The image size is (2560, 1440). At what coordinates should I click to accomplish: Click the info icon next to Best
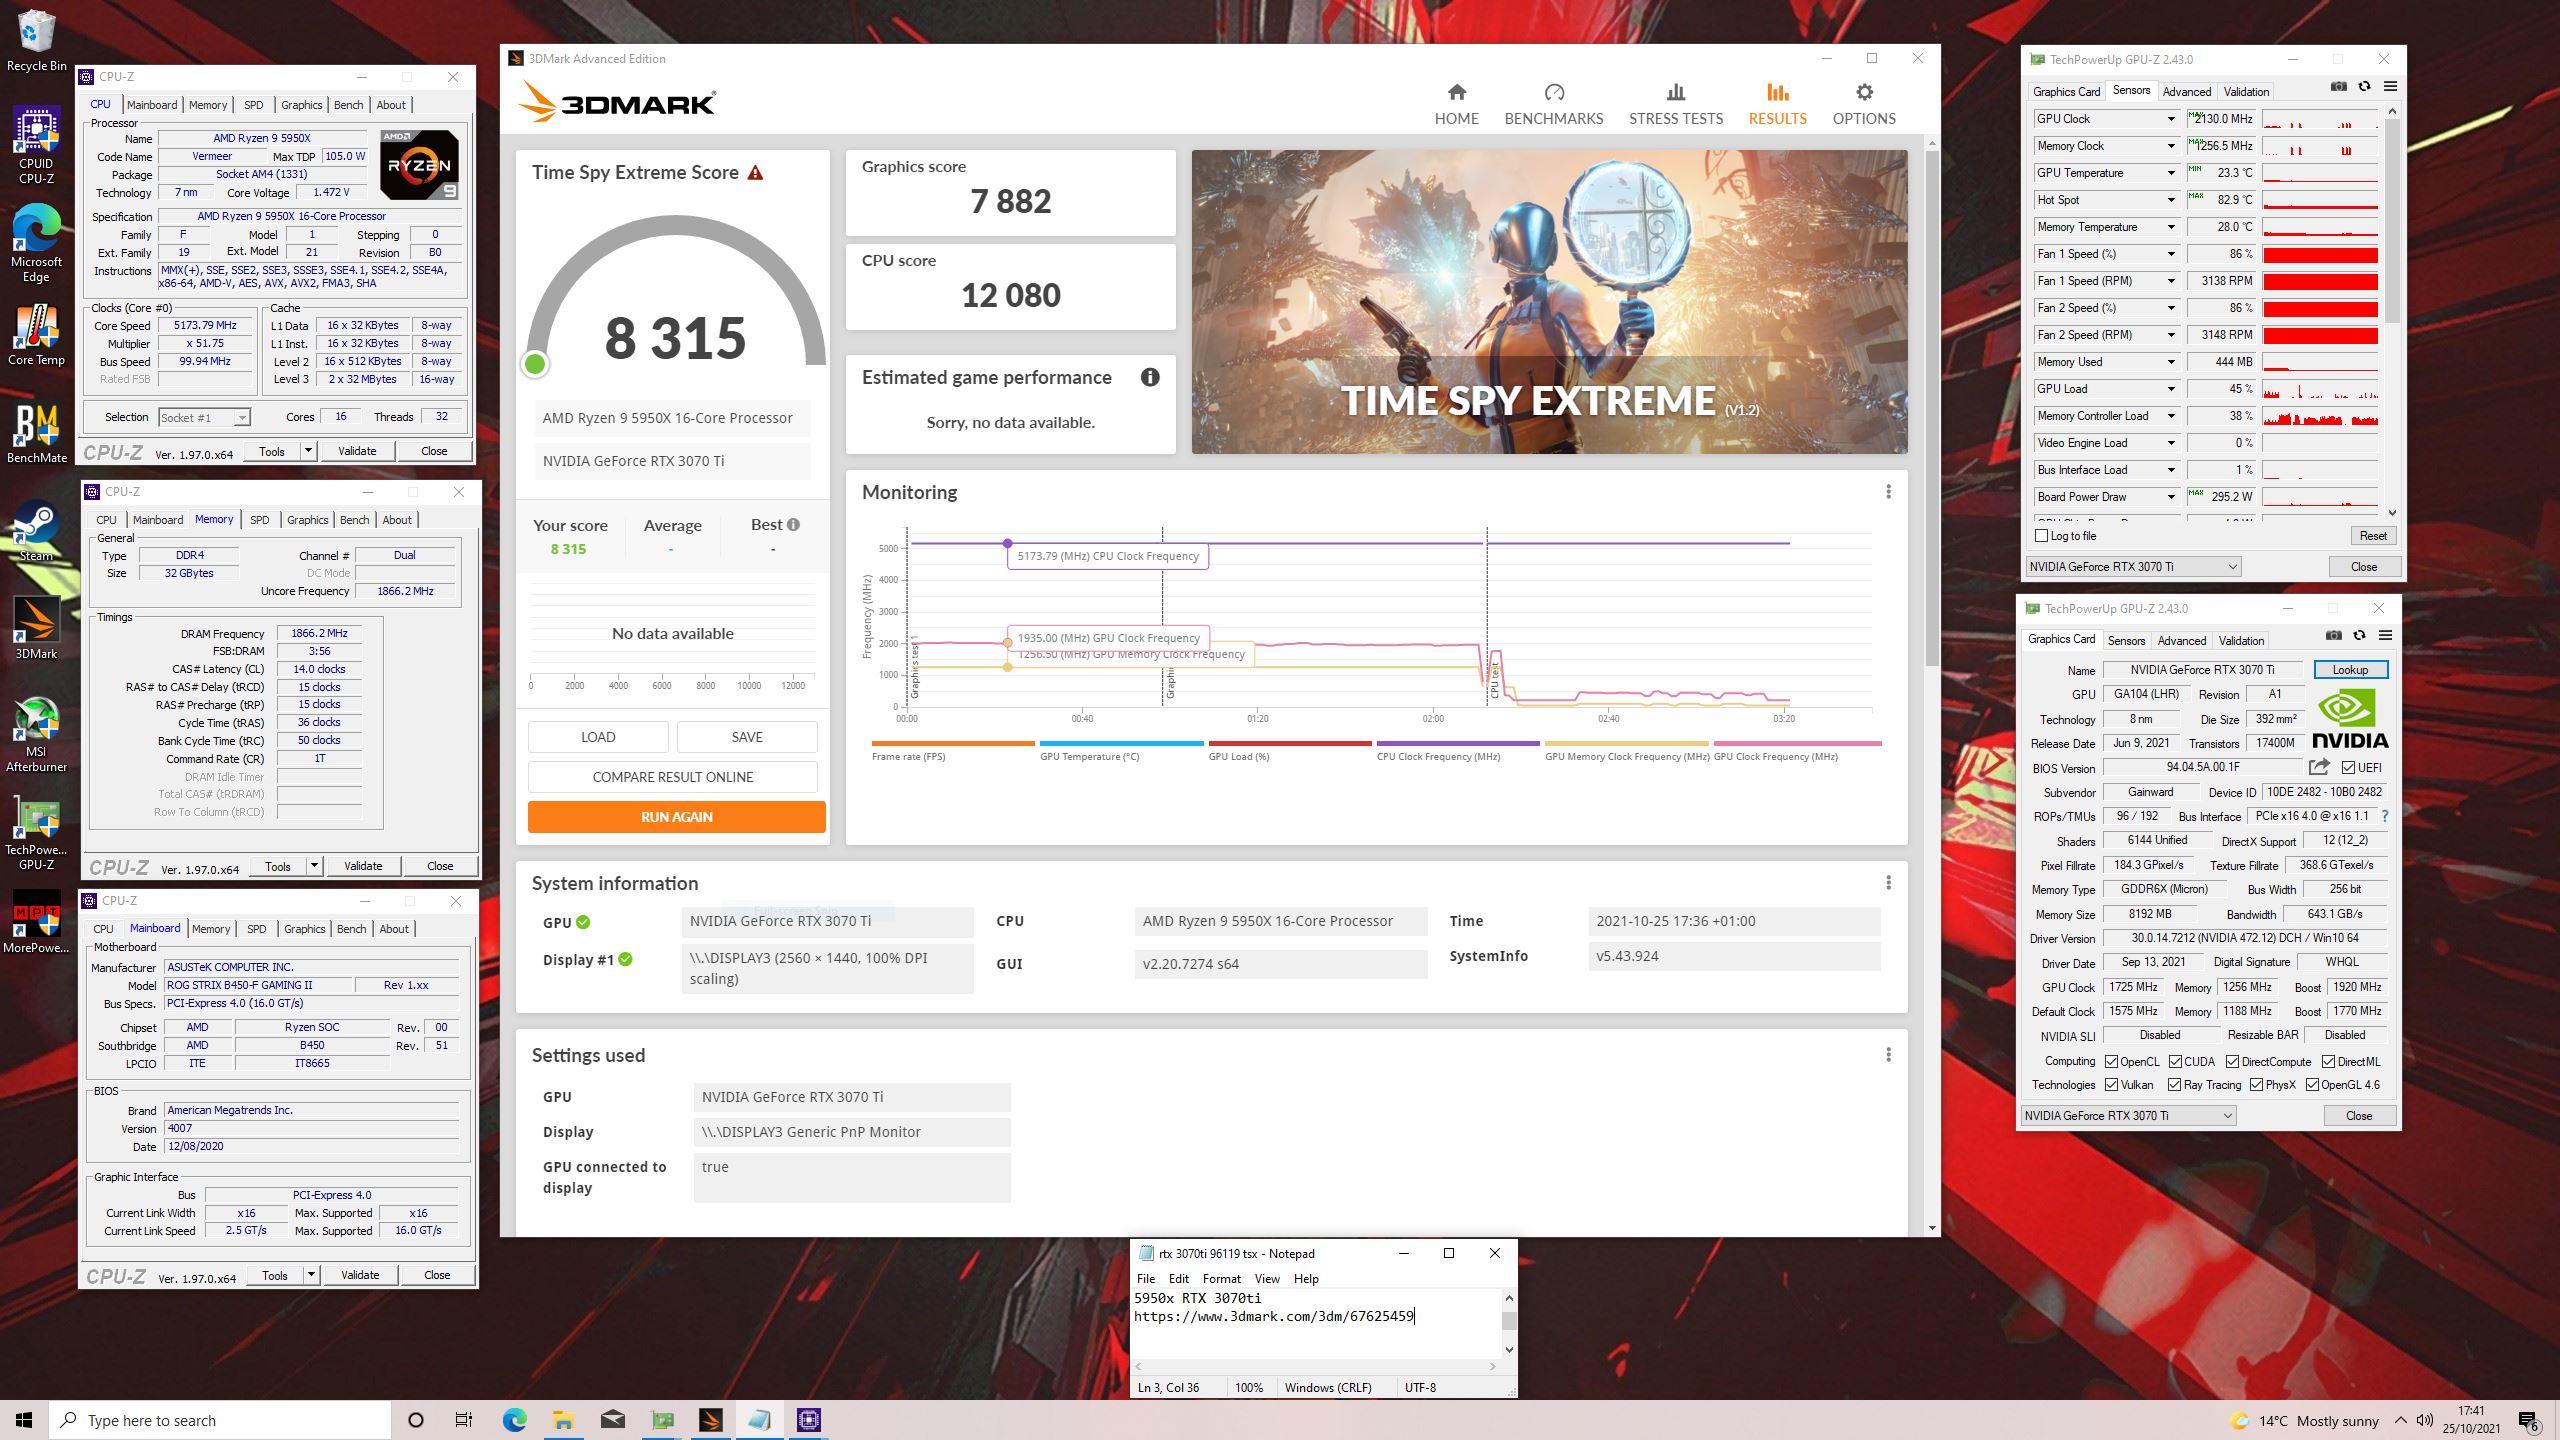pyautogui.click(x=793, y=524)
